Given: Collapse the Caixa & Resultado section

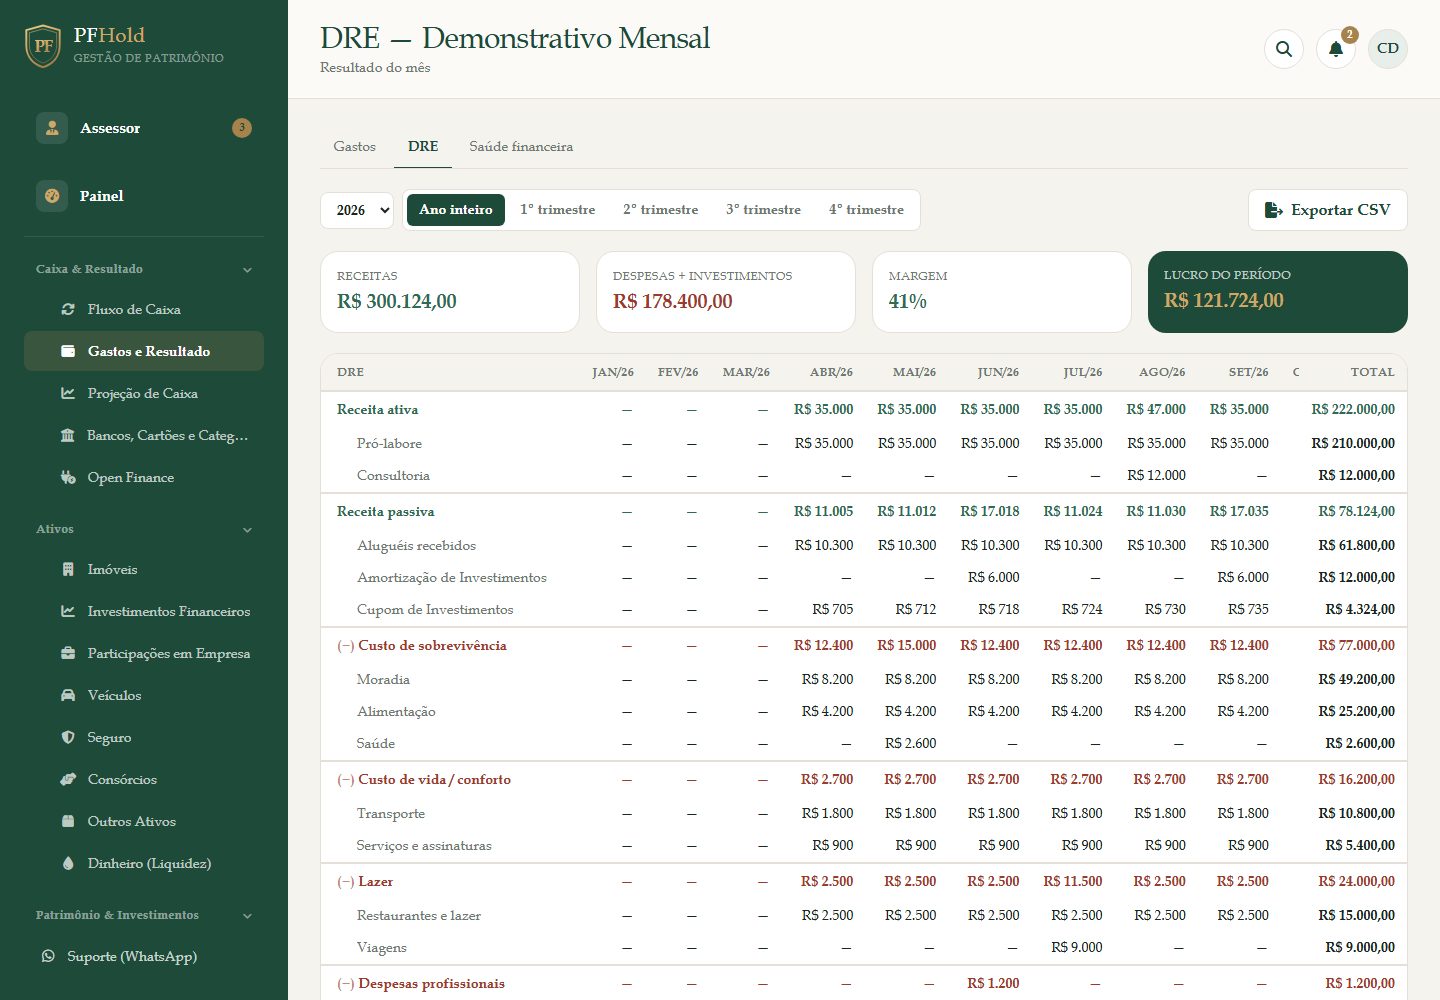Looking at the screenshot, I should 247,269.
